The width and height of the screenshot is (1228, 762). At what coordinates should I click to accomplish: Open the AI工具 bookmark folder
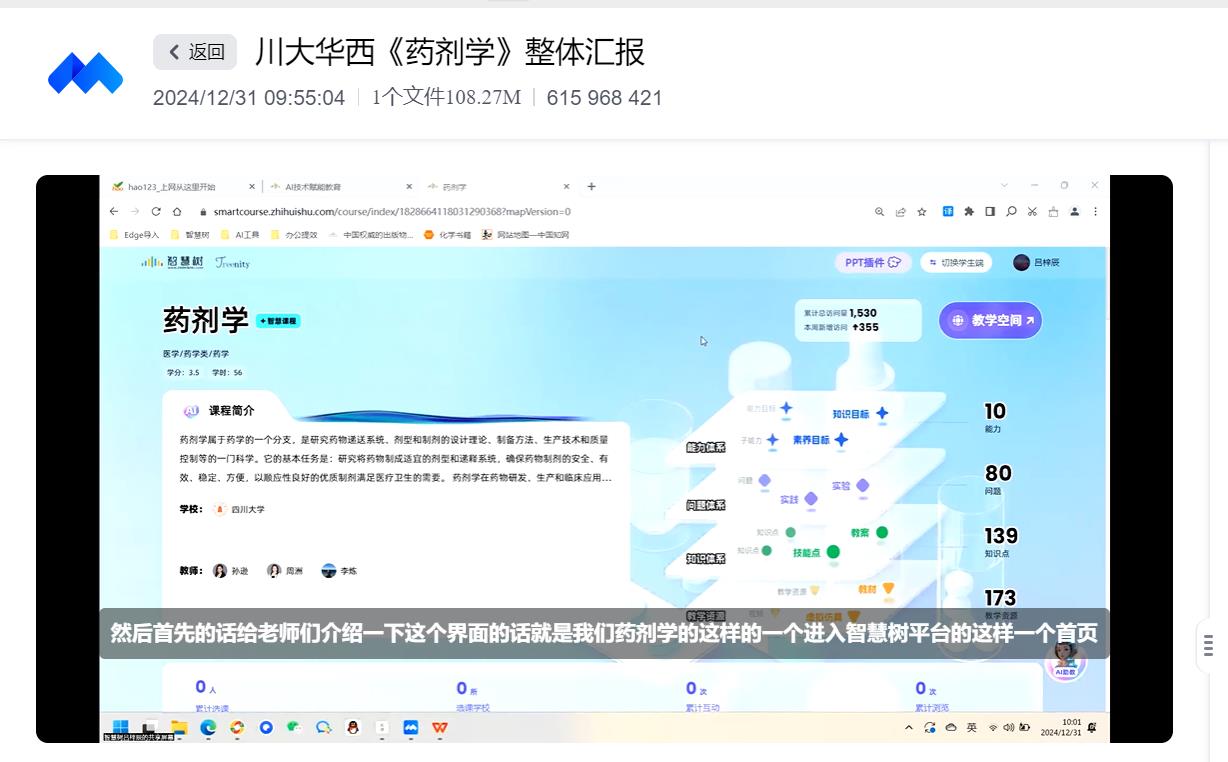pos(240,235)
